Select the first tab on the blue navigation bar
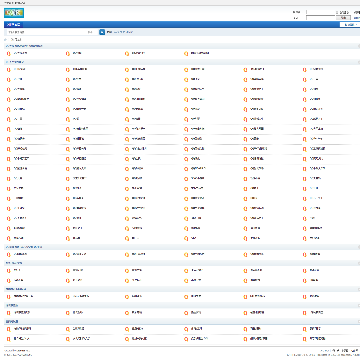The width and height of the screenshot is (360, 360). (x=13, y=25)
